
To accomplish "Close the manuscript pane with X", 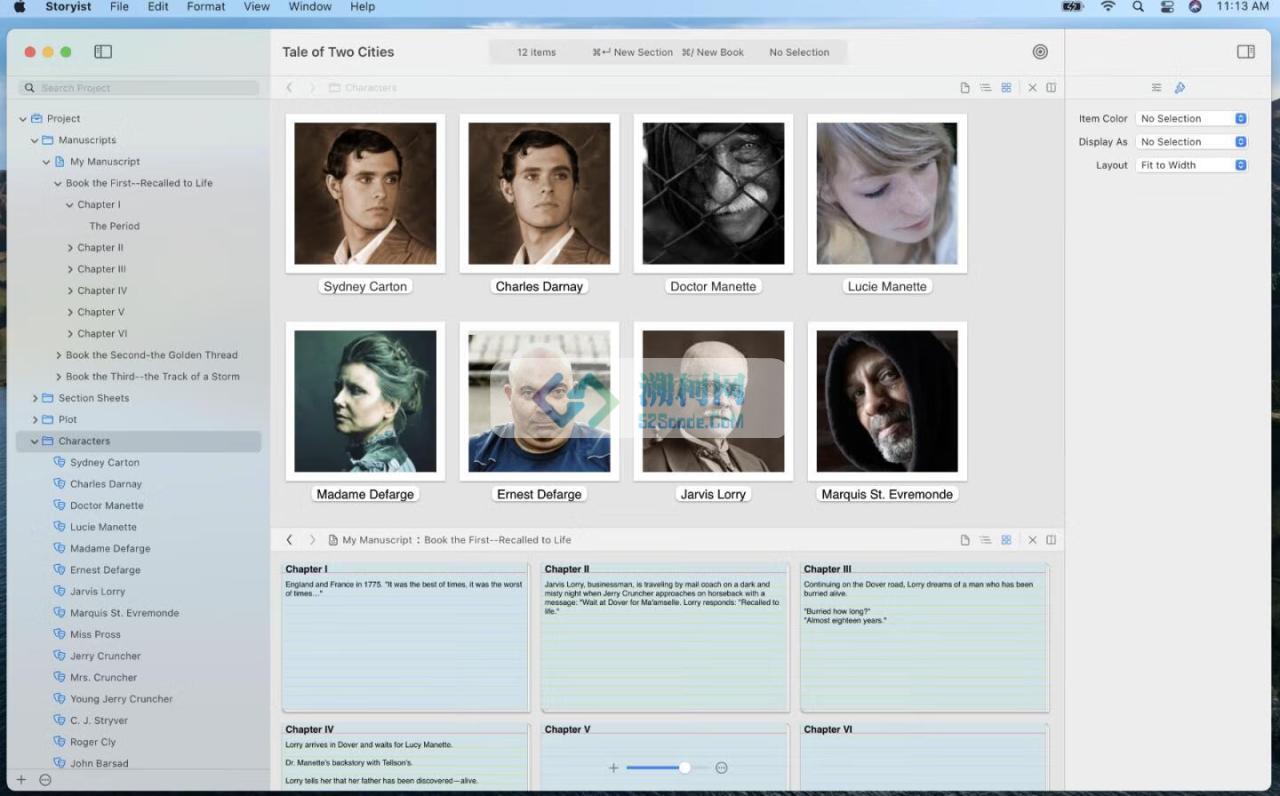I will [x=1033, y=540].
